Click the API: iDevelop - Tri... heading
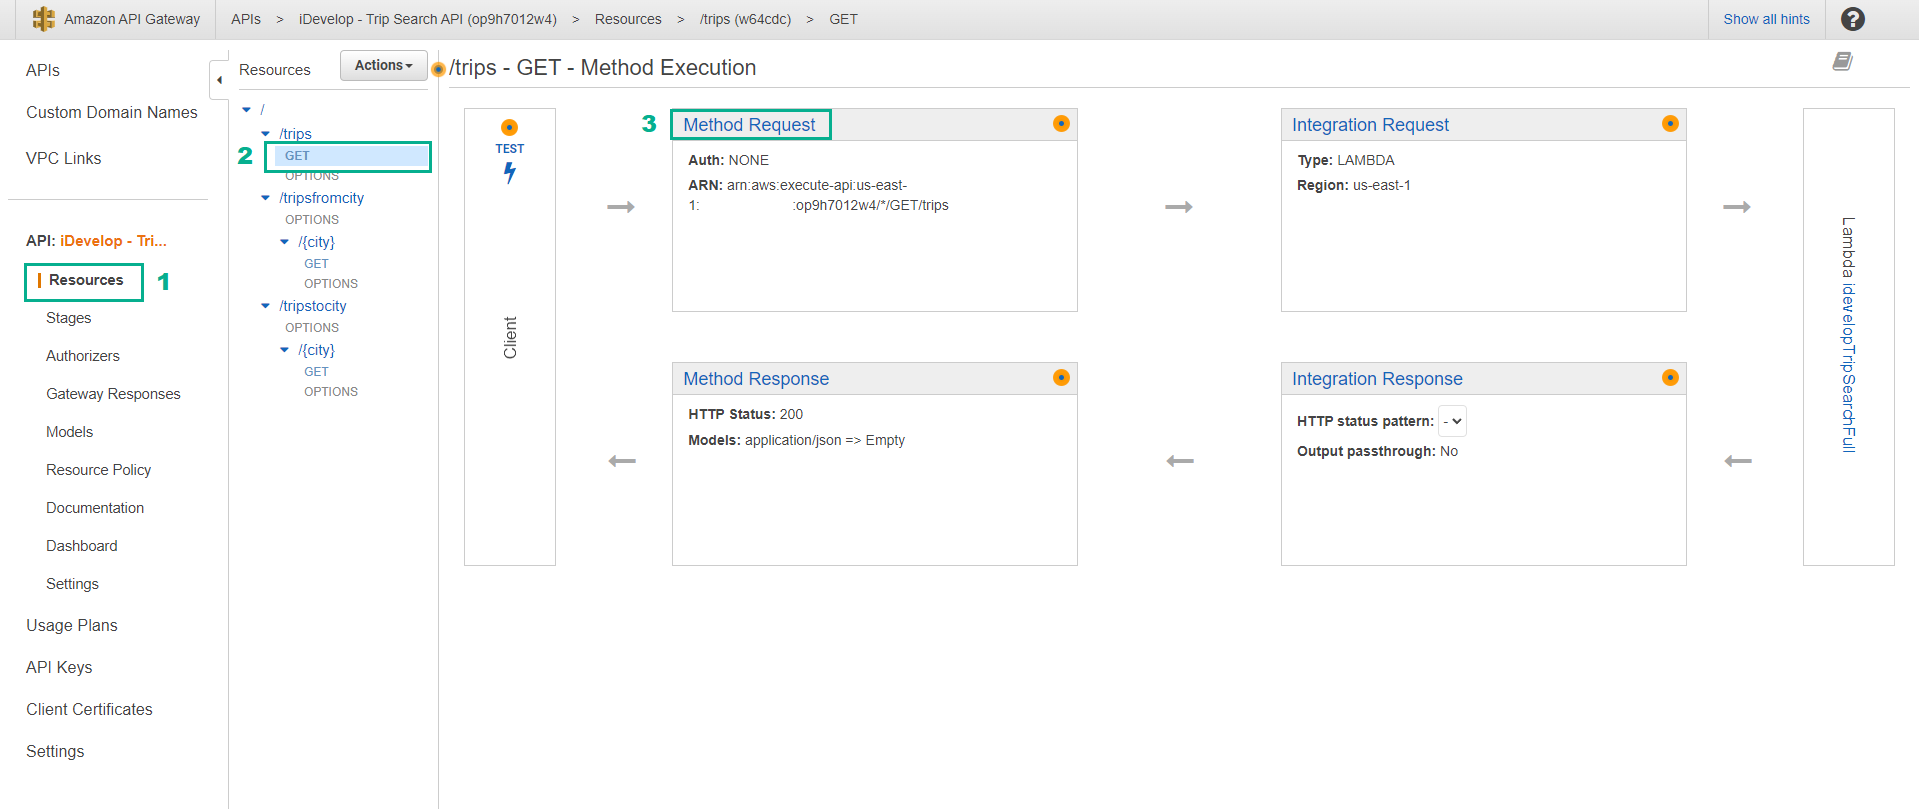 click(x=96, y=241)
